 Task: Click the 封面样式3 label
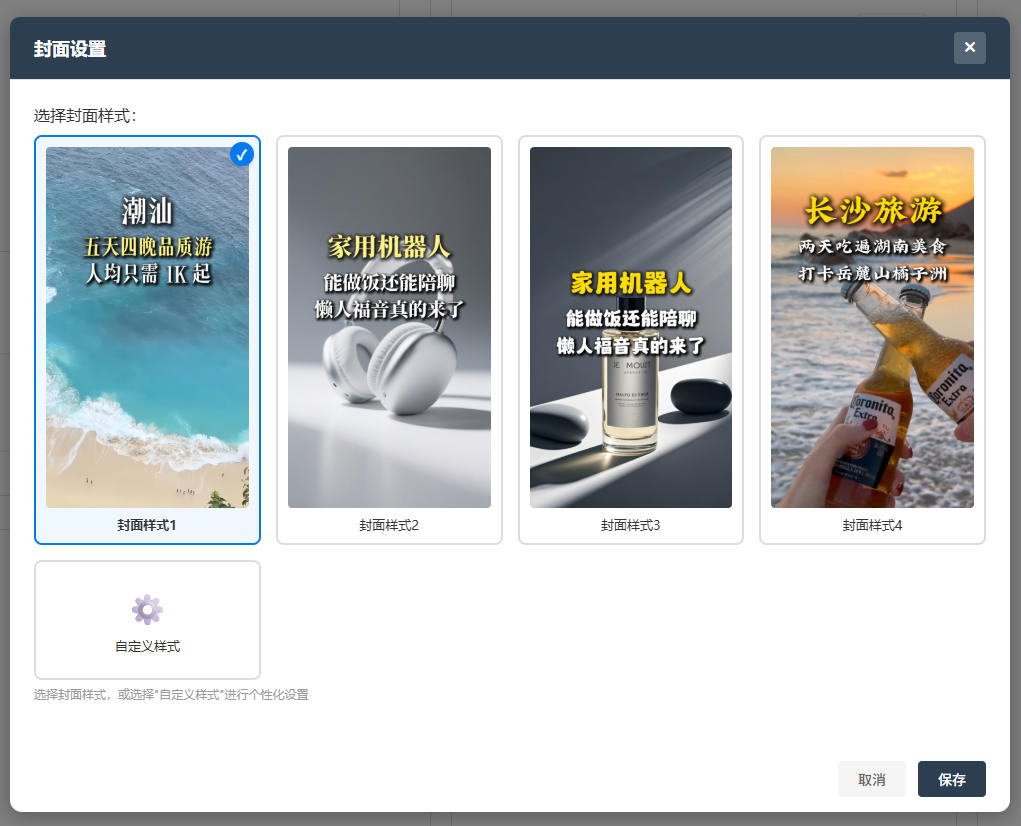(631, 525)
